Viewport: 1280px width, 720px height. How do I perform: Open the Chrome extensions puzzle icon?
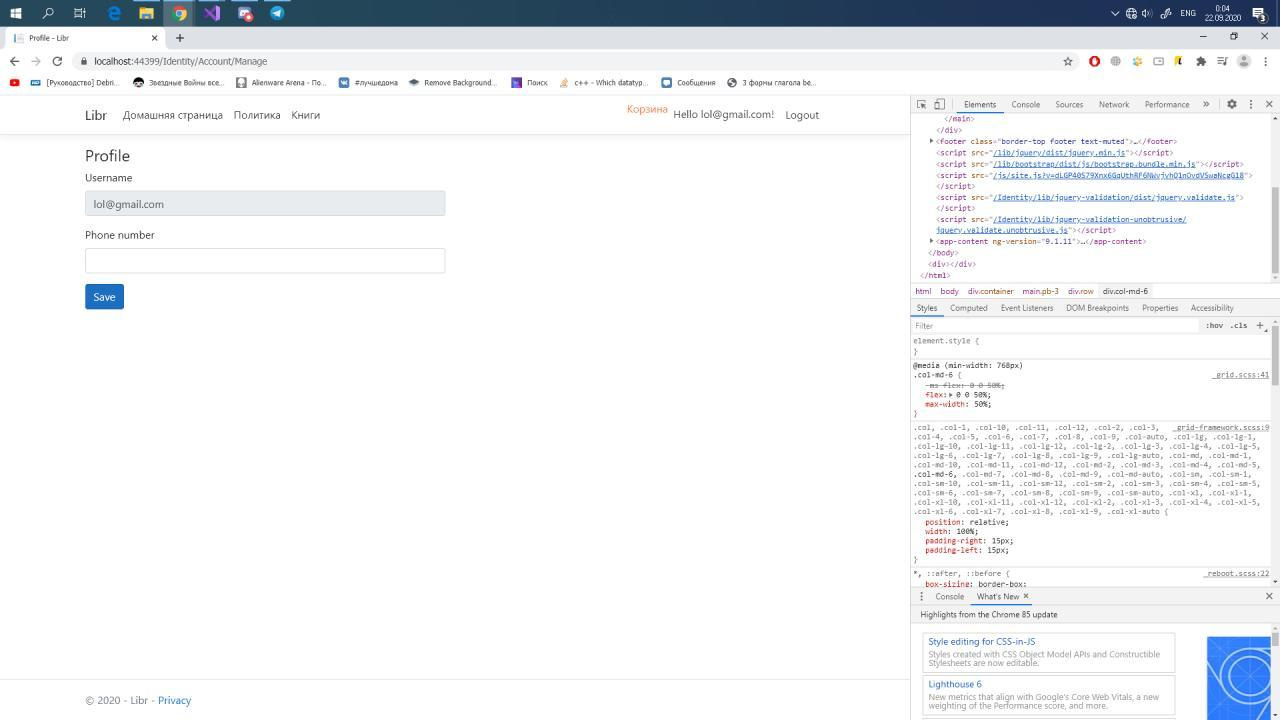click(x=1201, y=61)
